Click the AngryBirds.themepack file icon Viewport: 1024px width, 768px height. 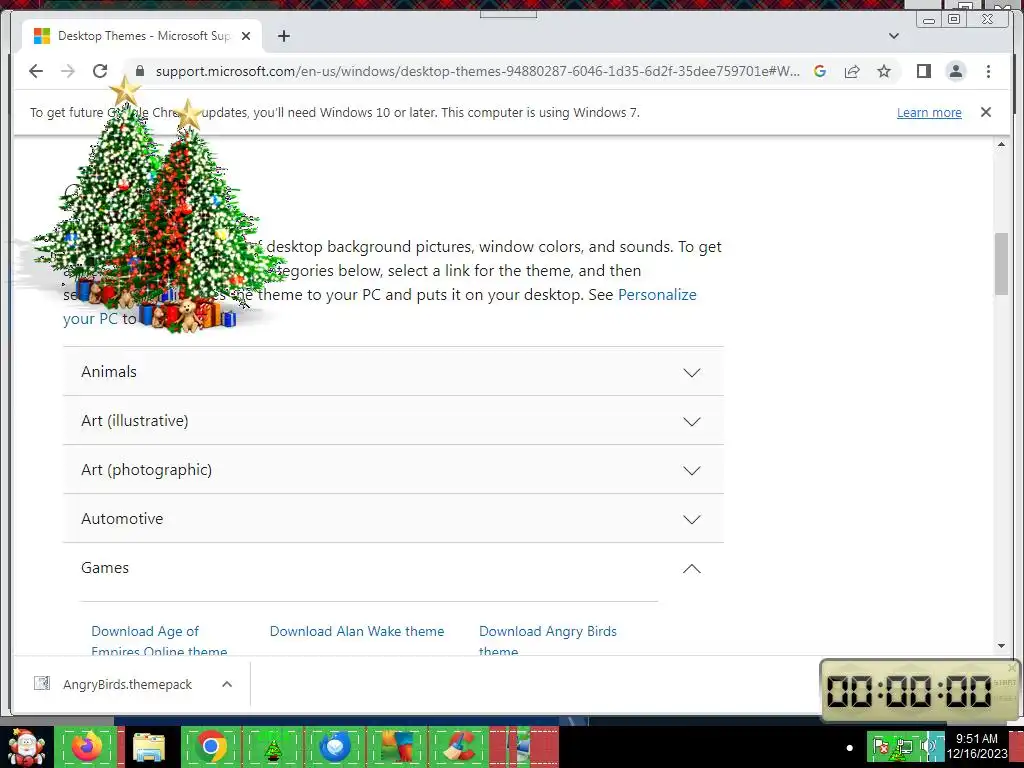pos(42,684)
